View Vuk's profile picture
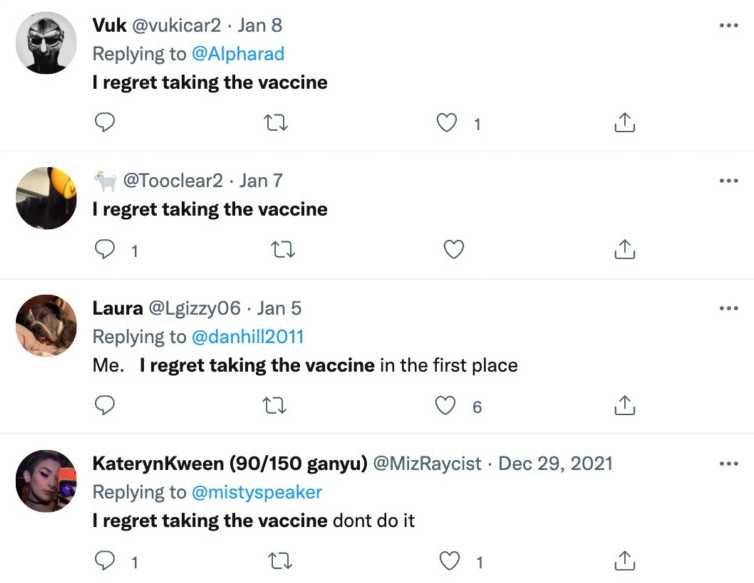This screenshot has width=754, height=583. pyautogui.click(x=47, y=42)
